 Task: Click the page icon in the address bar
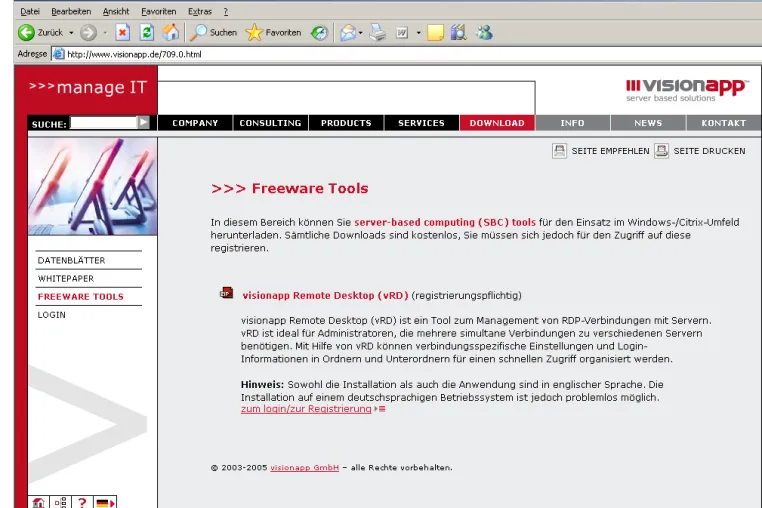(58, 54)
